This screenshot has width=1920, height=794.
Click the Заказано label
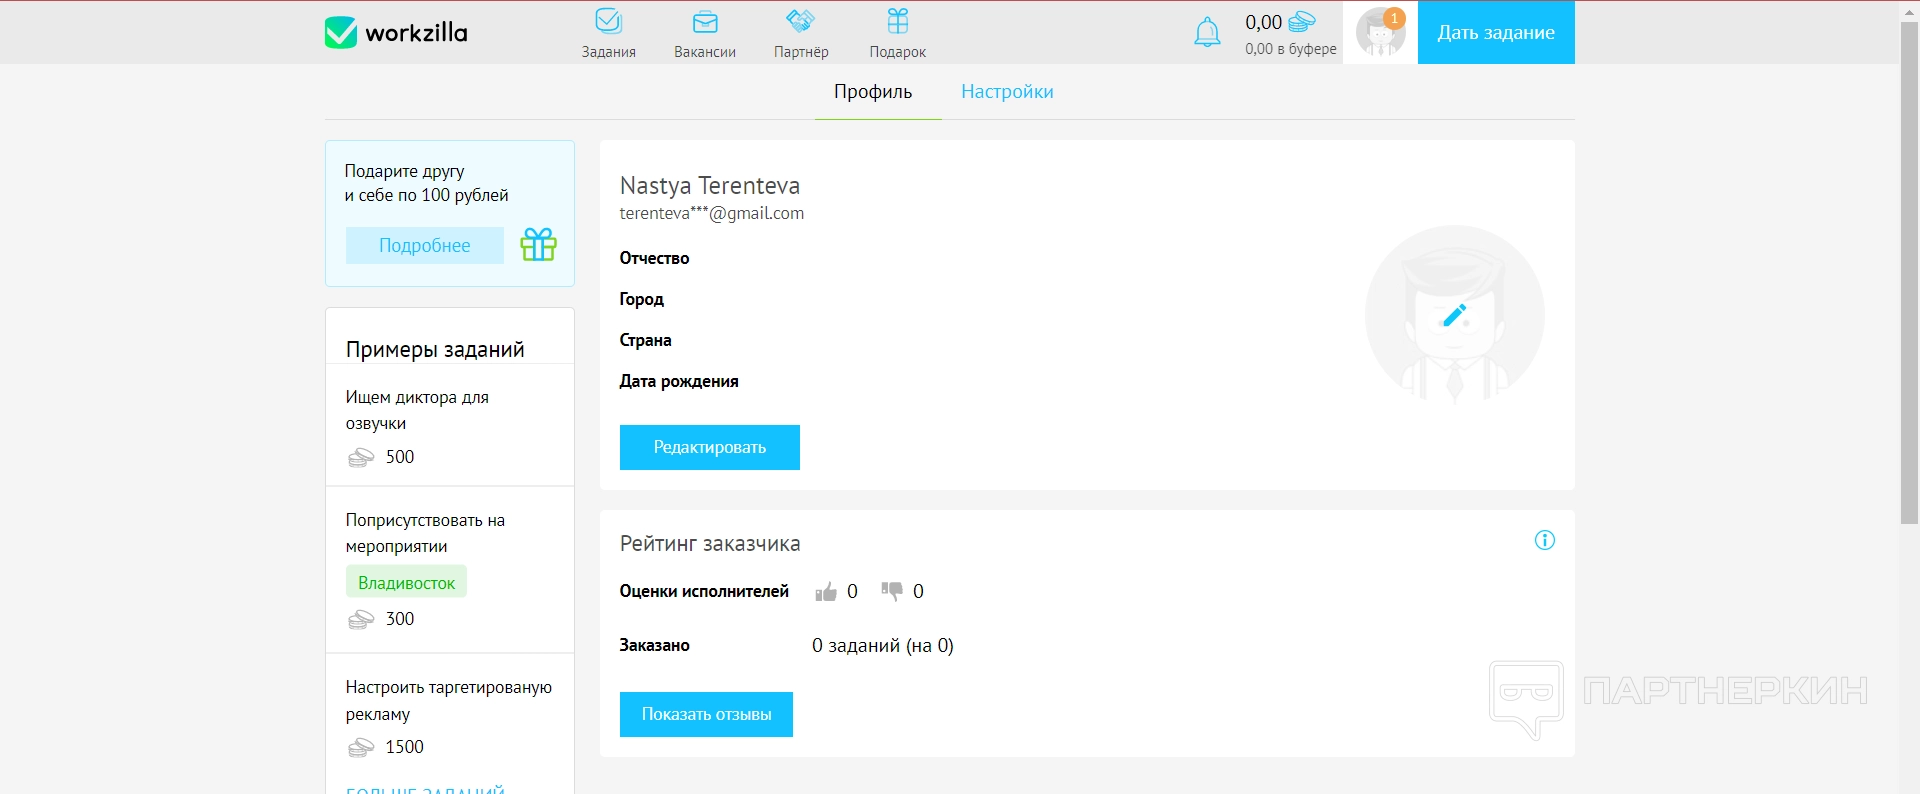(654, 645)
